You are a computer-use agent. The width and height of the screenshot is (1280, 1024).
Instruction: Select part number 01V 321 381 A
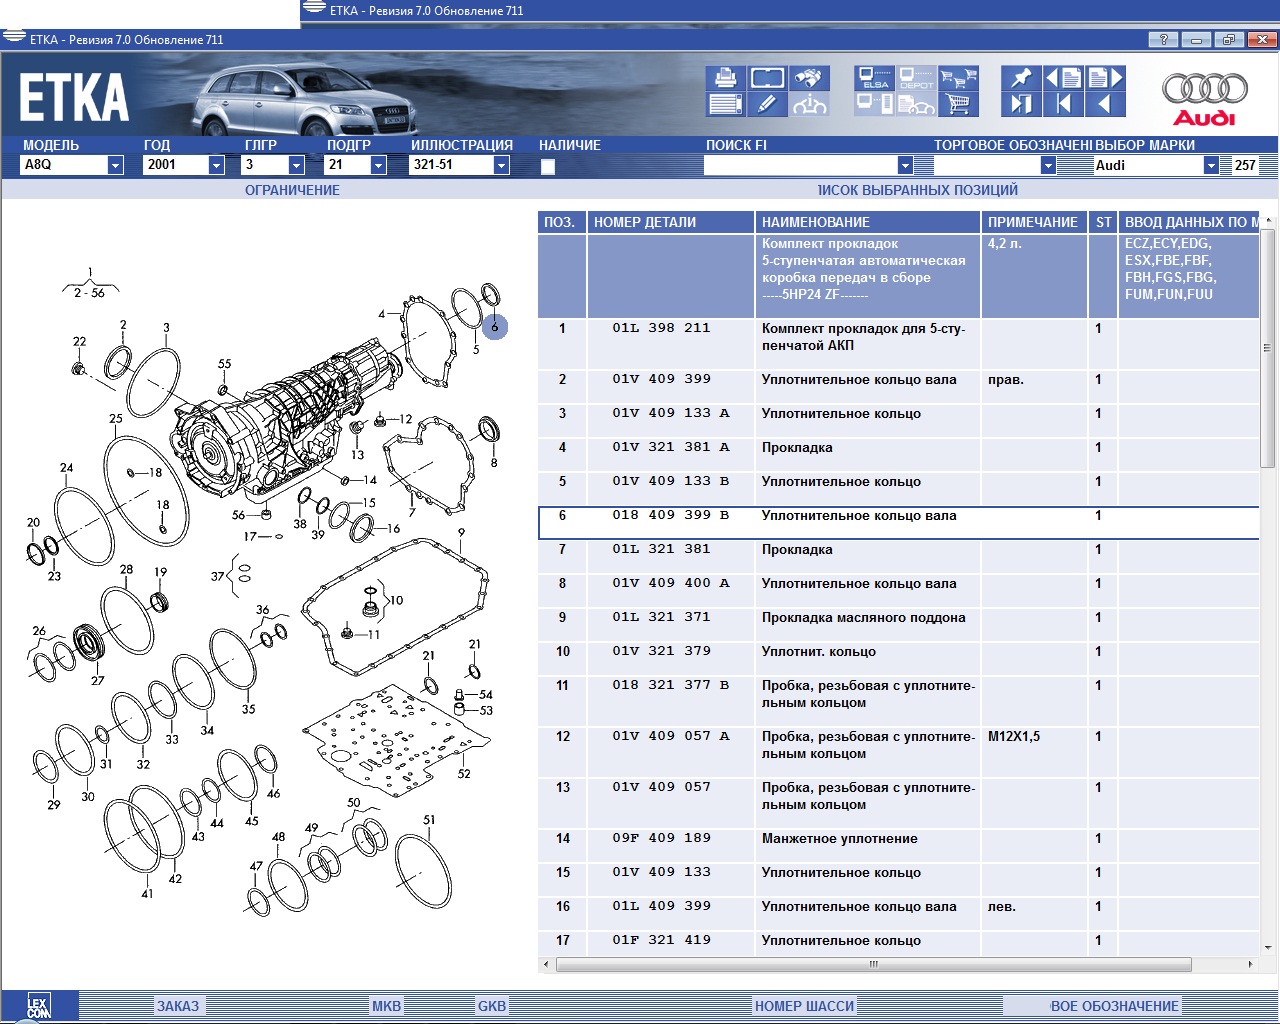[x=671, y=447]
